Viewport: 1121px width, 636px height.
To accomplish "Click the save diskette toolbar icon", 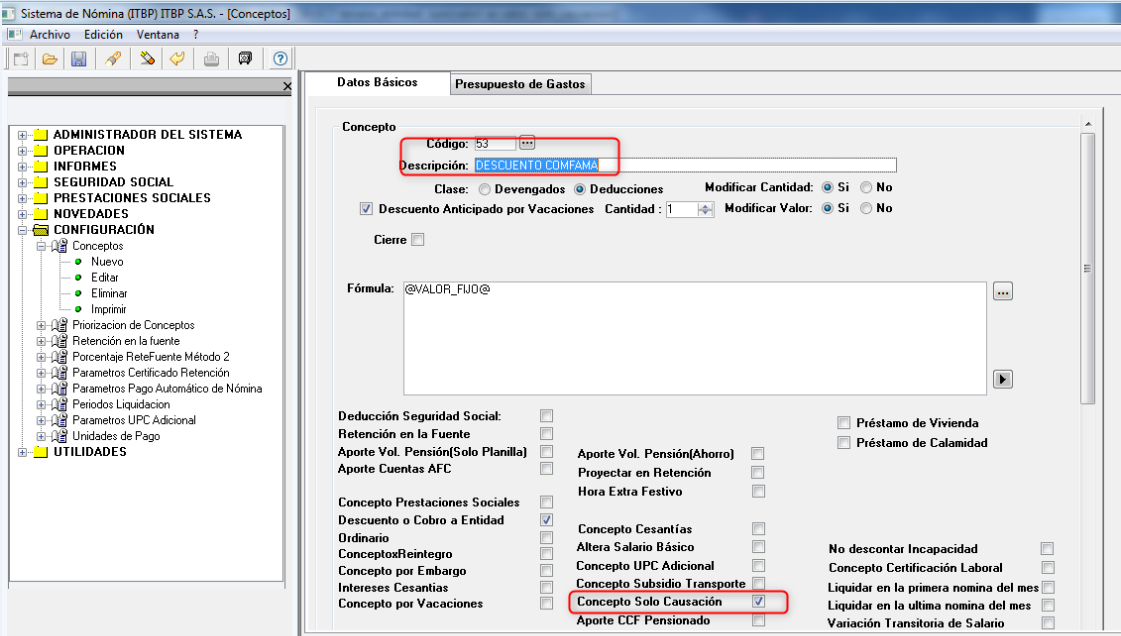I will [78, 59].
